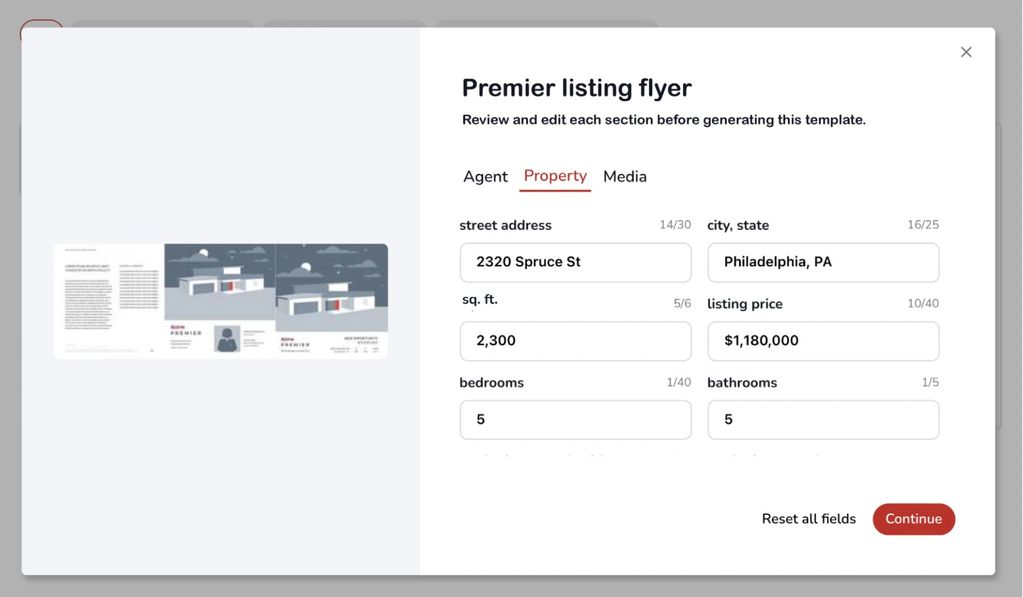
Task: Click the listing price label
Action: tap(745, 304)
